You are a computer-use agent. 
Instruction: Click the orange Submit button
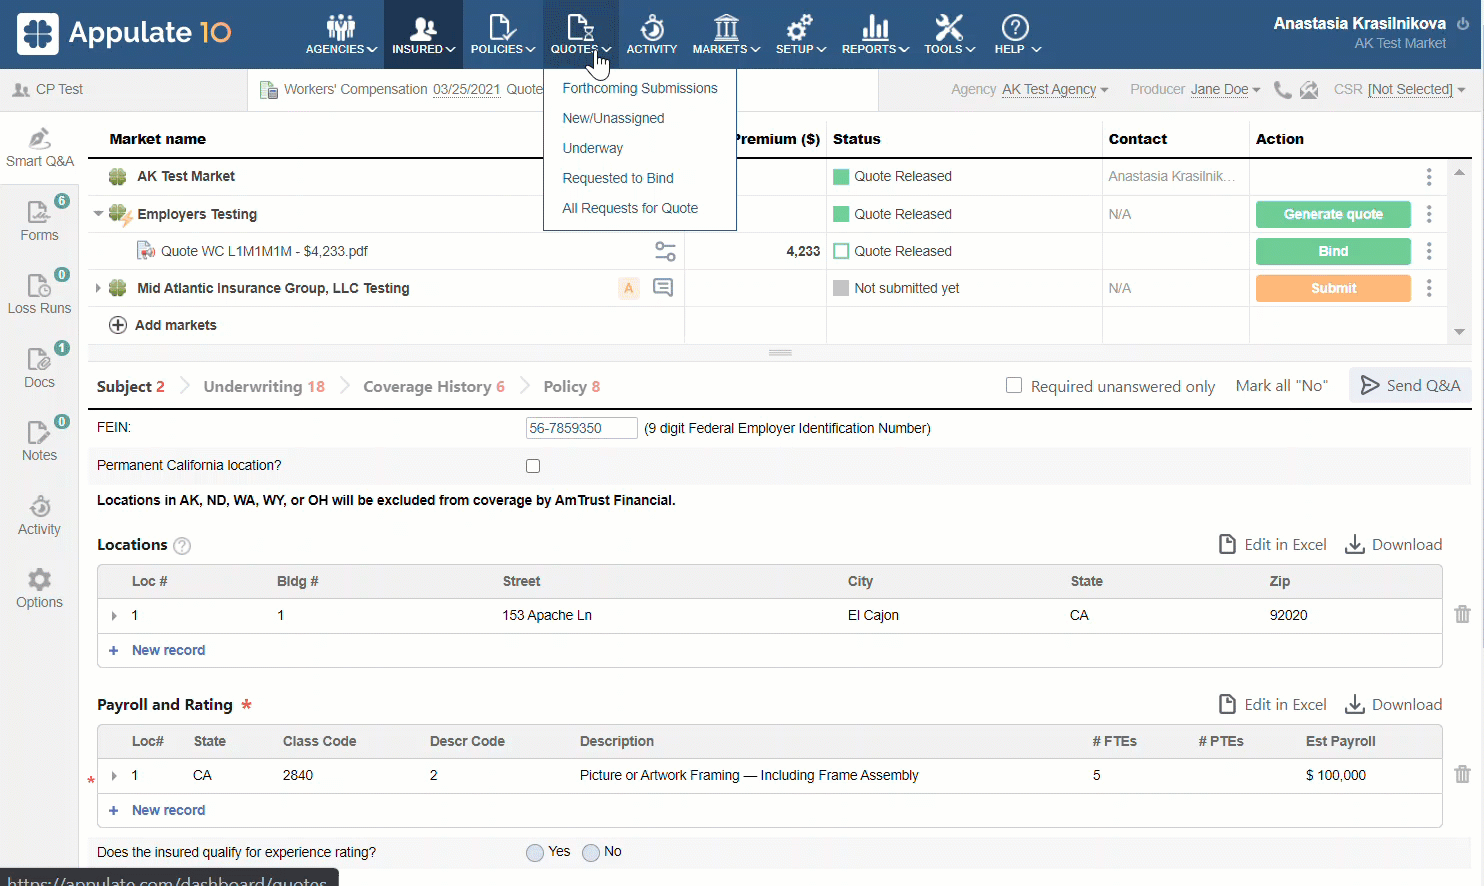[1333, 288]
